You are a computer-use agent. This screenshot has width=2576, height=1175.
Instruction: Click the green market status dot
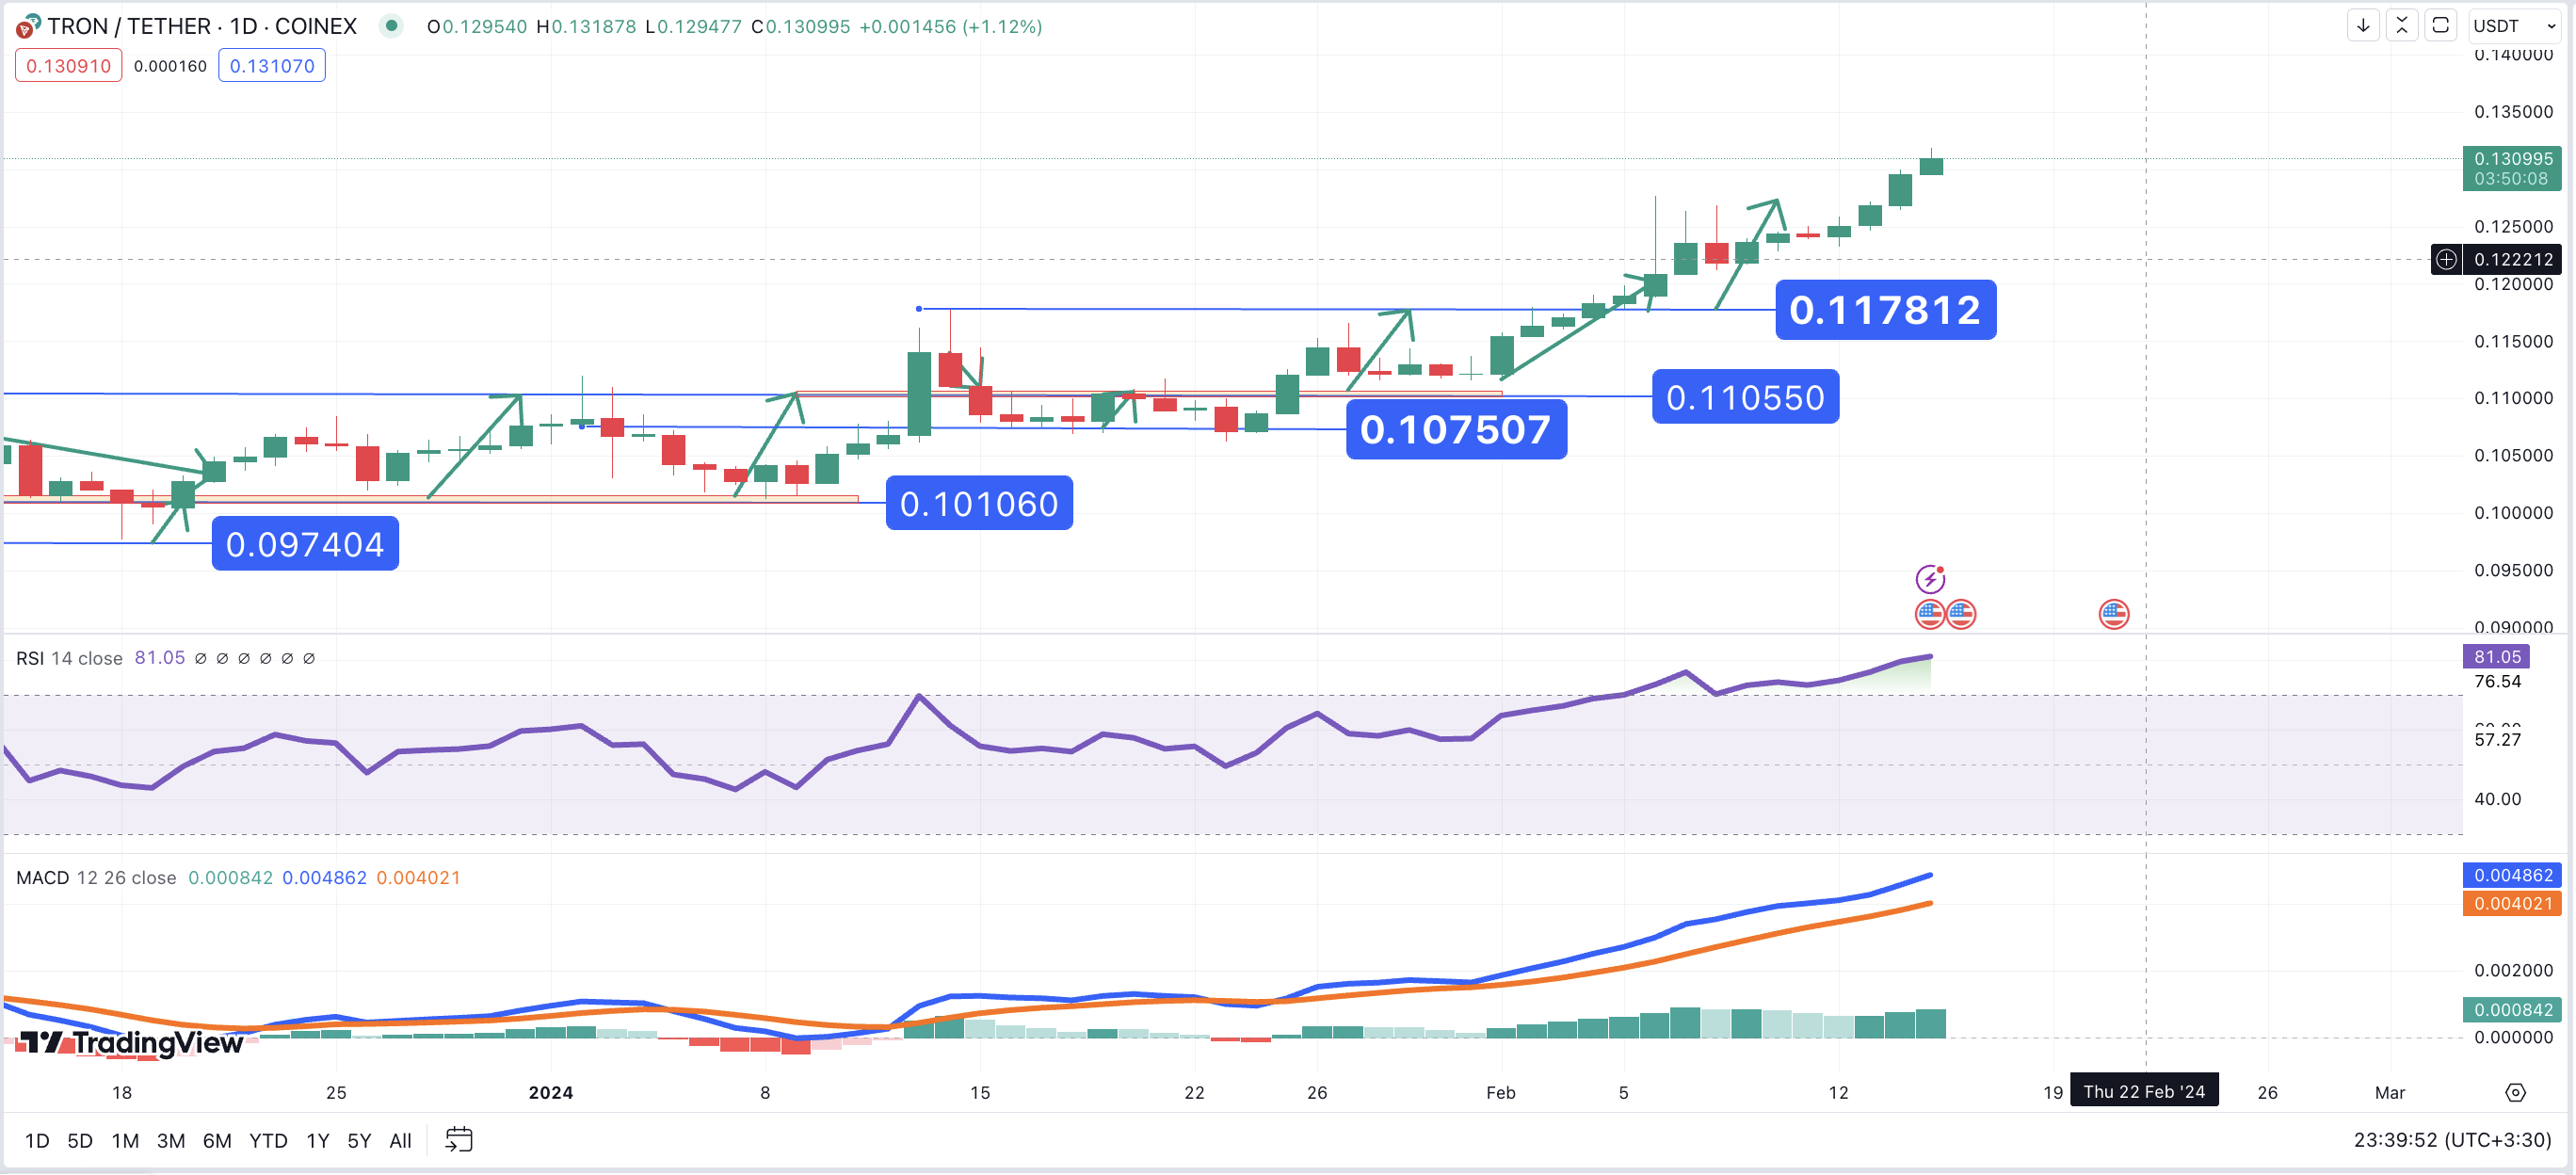click(x=391, y=26)
